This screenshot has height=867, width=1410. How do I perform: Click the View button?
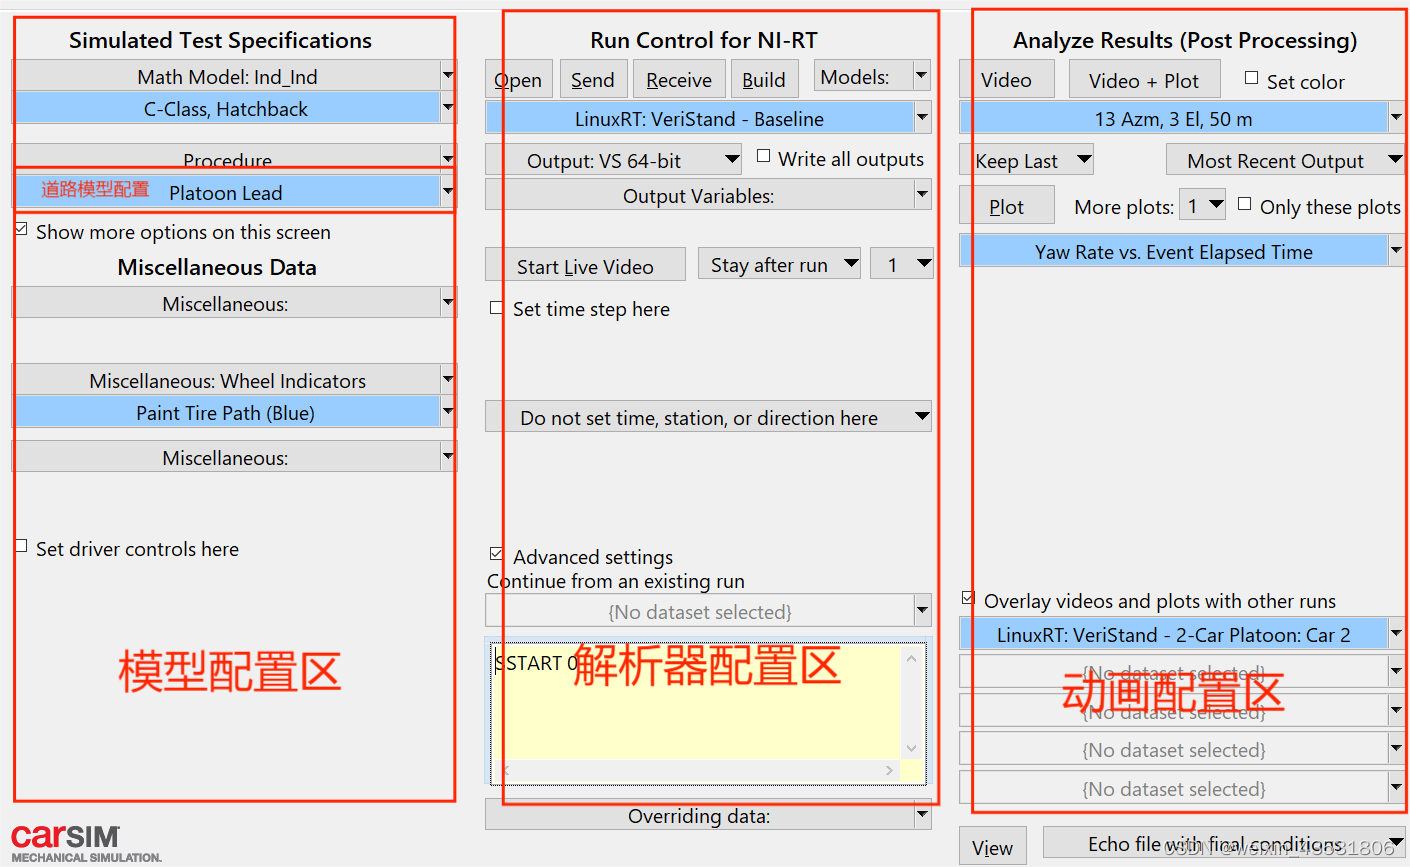click(992, 846)
